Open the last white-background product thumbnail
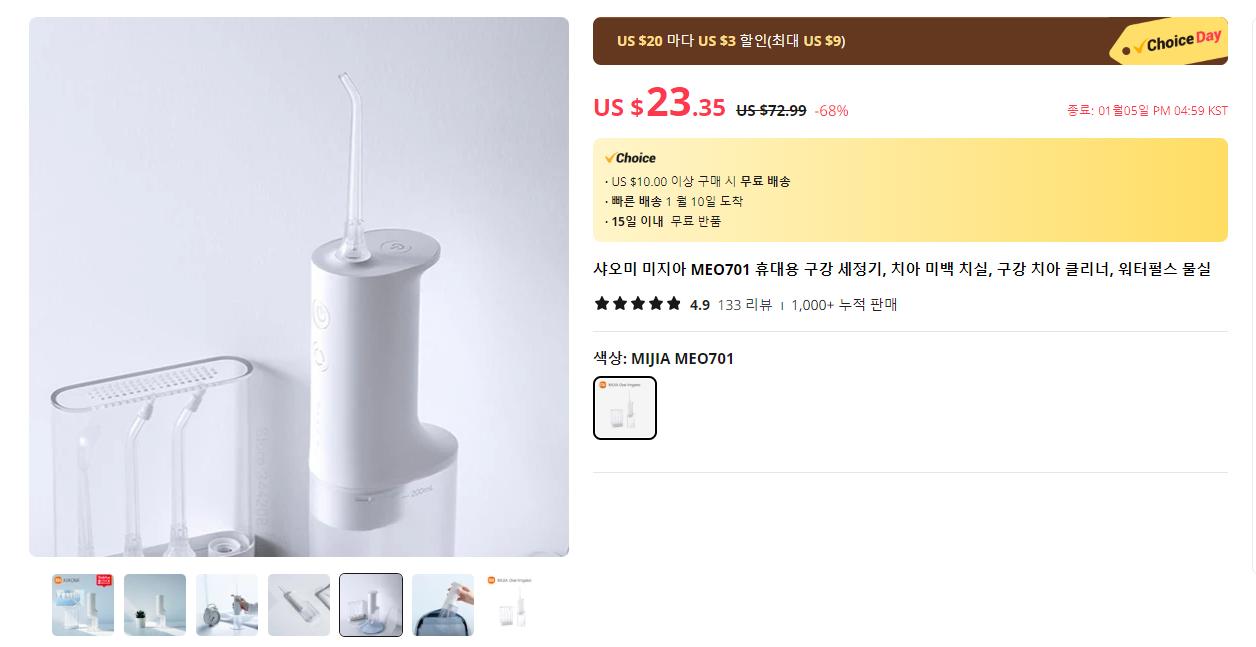Image resolution: width=1256 pixels, height=647 pixels. click(514, 605)
